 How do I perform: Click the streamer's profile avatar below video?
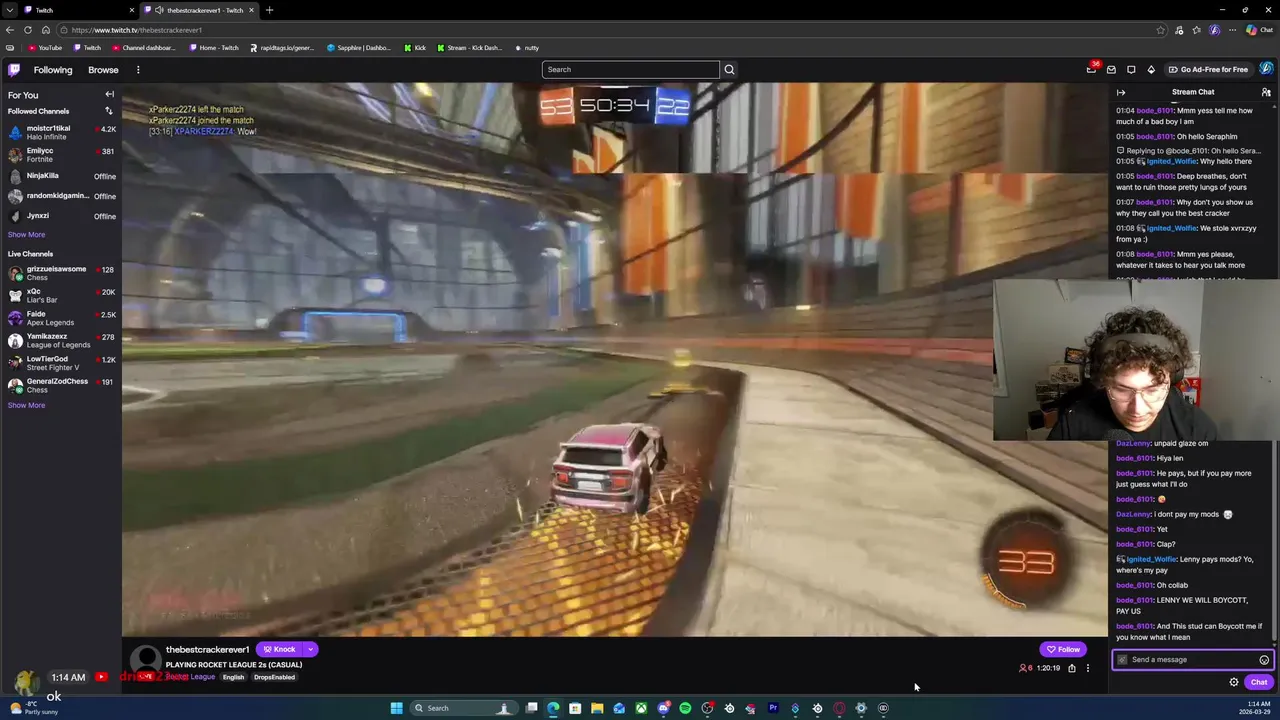[147, 659]
